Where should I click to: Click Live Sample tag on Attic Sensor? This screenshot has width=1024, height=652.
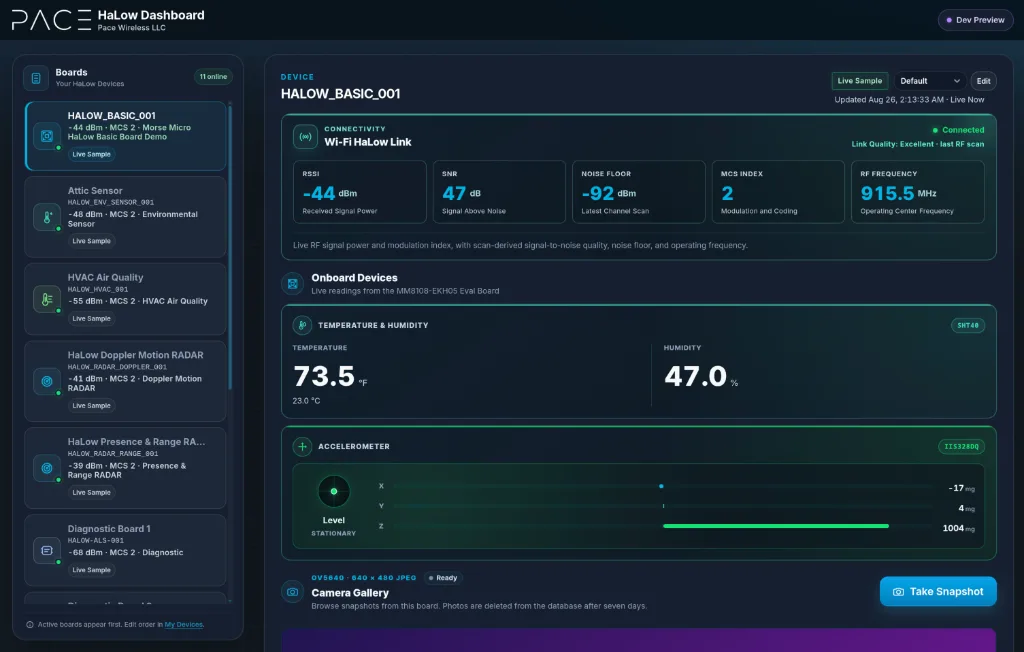(x=91, y=241)
